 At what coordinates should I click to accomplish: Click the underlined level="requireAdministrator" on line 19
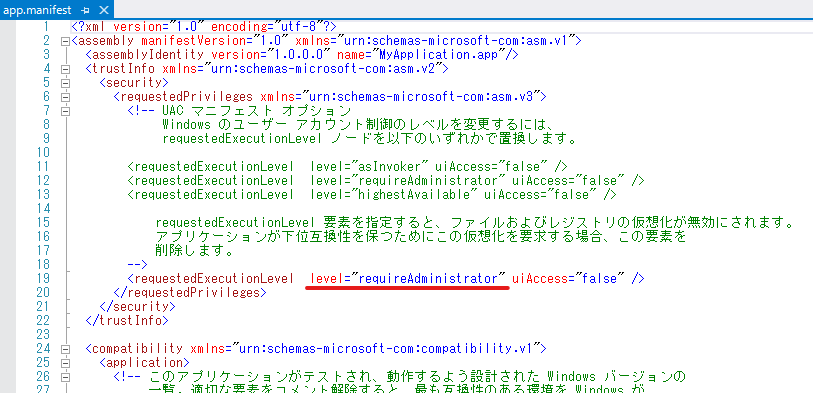(408, 278)
